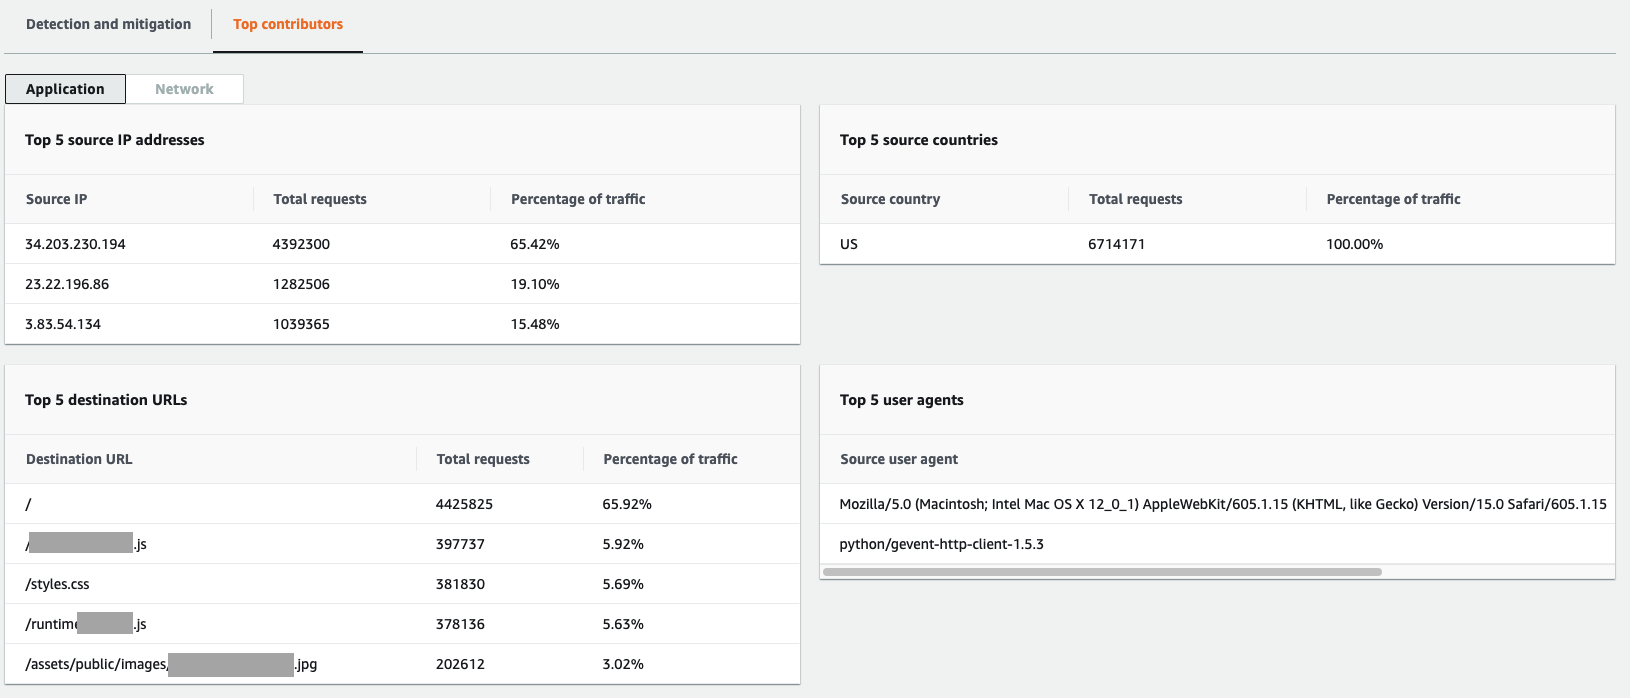
Task: Click the Source user agent column header
Action: [899, 459]
